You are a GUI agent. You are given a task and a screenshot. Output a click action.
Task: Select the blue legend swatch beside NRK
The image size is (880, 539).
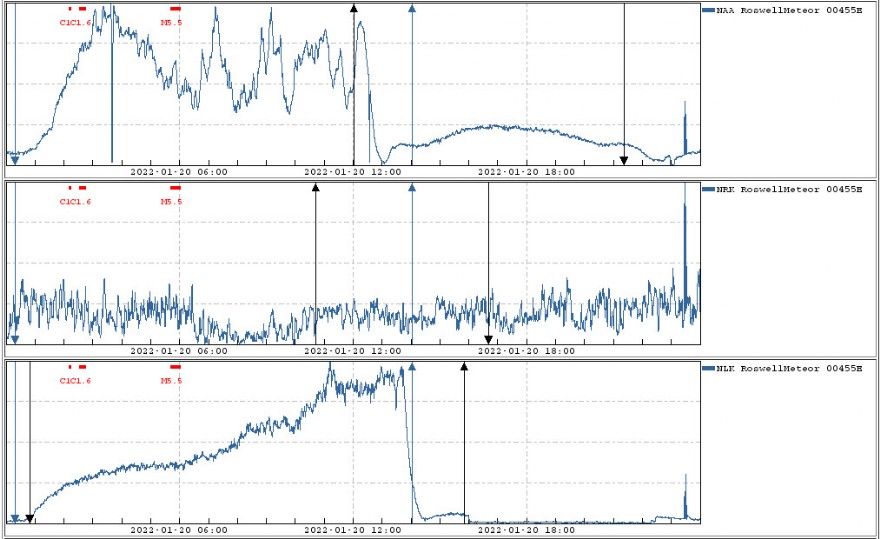(708, 189)
